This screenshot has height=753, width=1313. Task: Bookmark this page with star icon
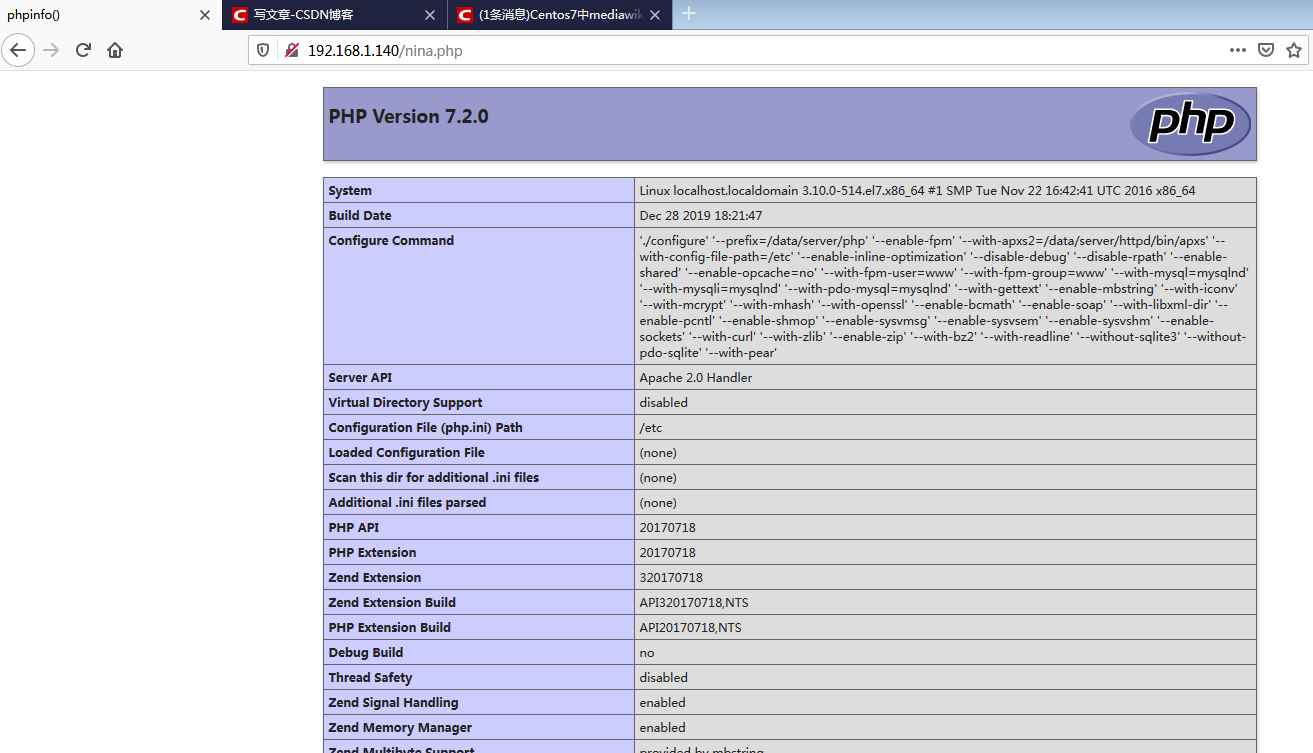point(1293,50)
